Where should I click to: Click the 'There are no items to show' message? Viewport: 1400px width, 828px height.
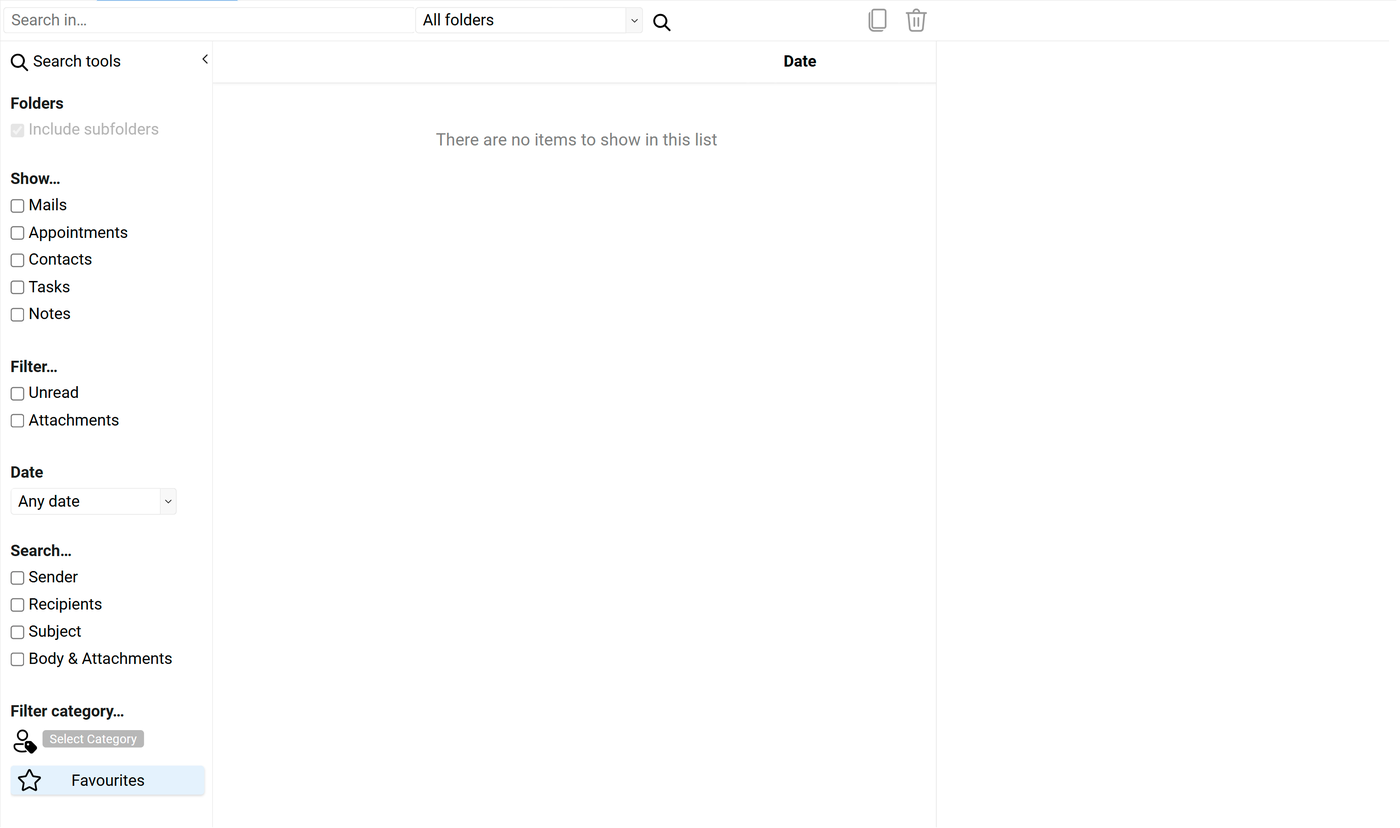[x=576, y=140]
